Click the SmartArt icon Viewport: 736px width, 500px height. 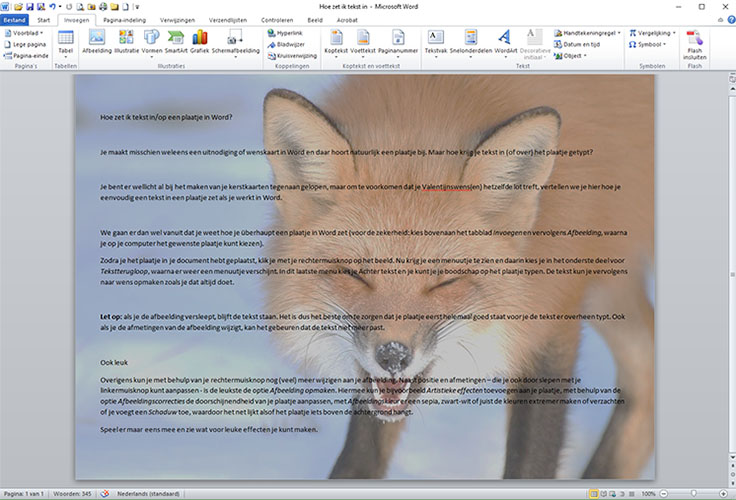pos(176,42)
